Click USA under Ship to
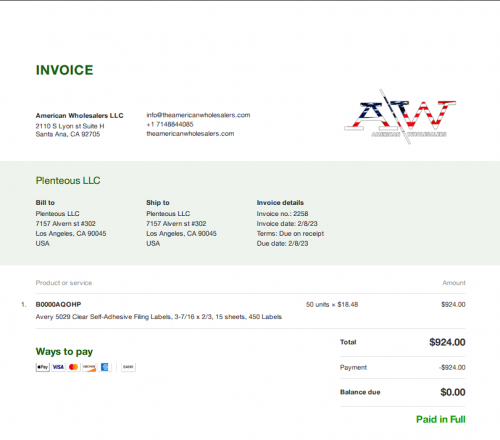The image size is (500, 440). [x=153, y=244]
